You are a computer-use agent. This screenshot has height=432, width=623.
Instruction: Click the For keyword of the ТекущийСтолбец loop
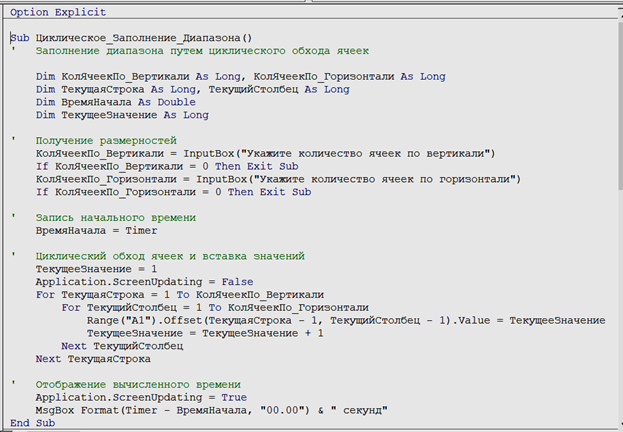(x=71, y=308)
